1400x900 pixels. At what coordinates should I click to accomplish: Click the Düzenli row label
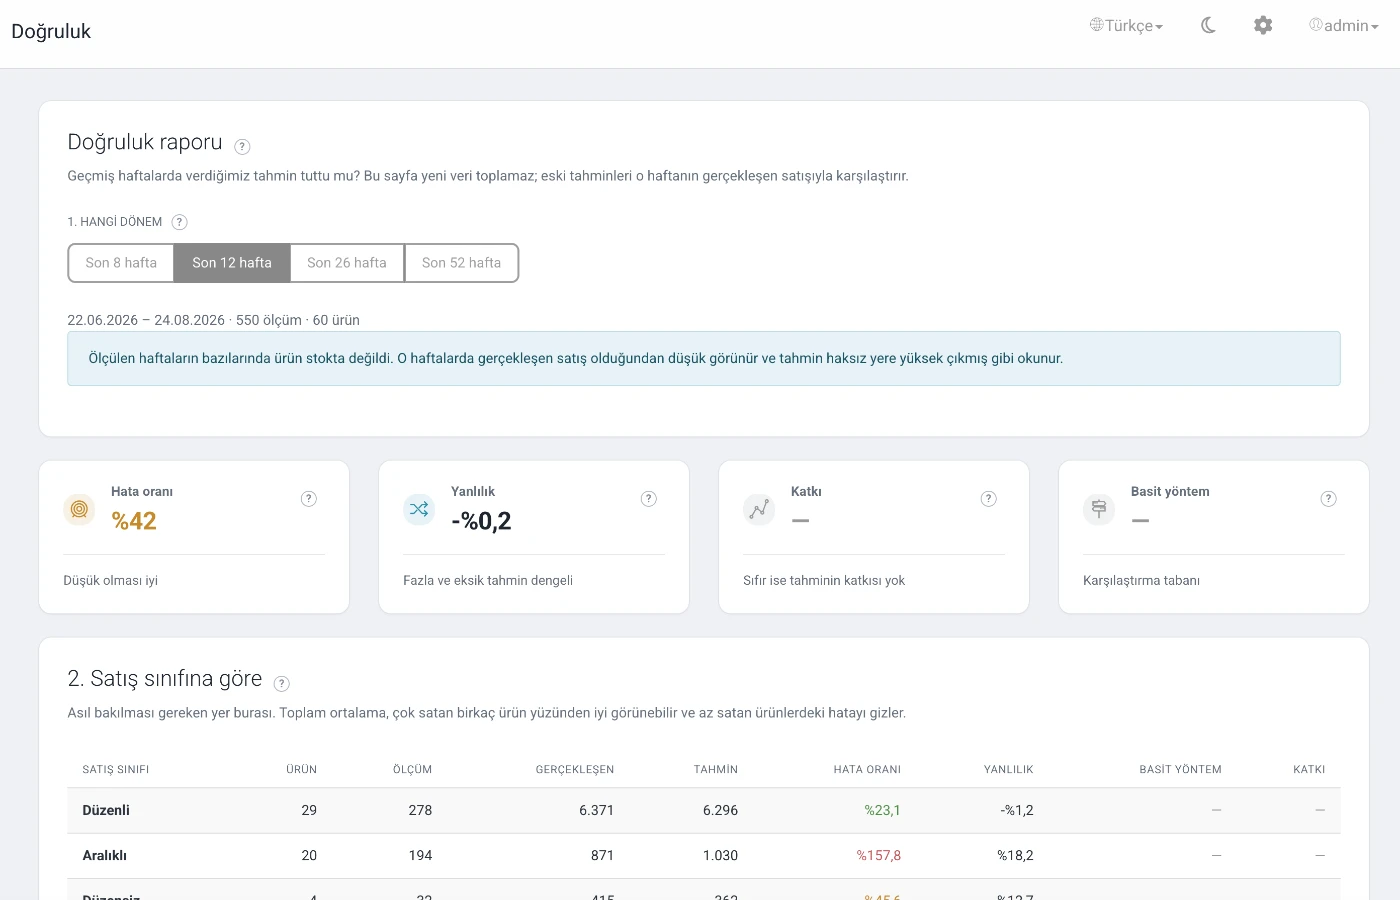pyautogui.click(x=106, y=810)
